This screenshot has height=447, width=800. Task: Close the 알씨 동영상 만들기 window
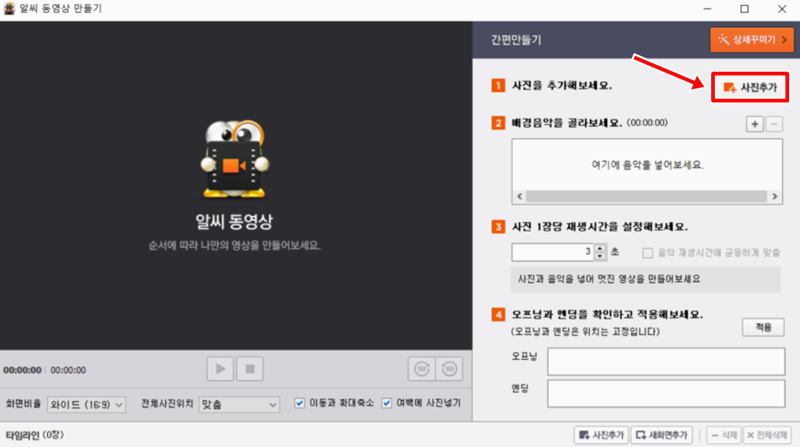(x=782, y=9)
